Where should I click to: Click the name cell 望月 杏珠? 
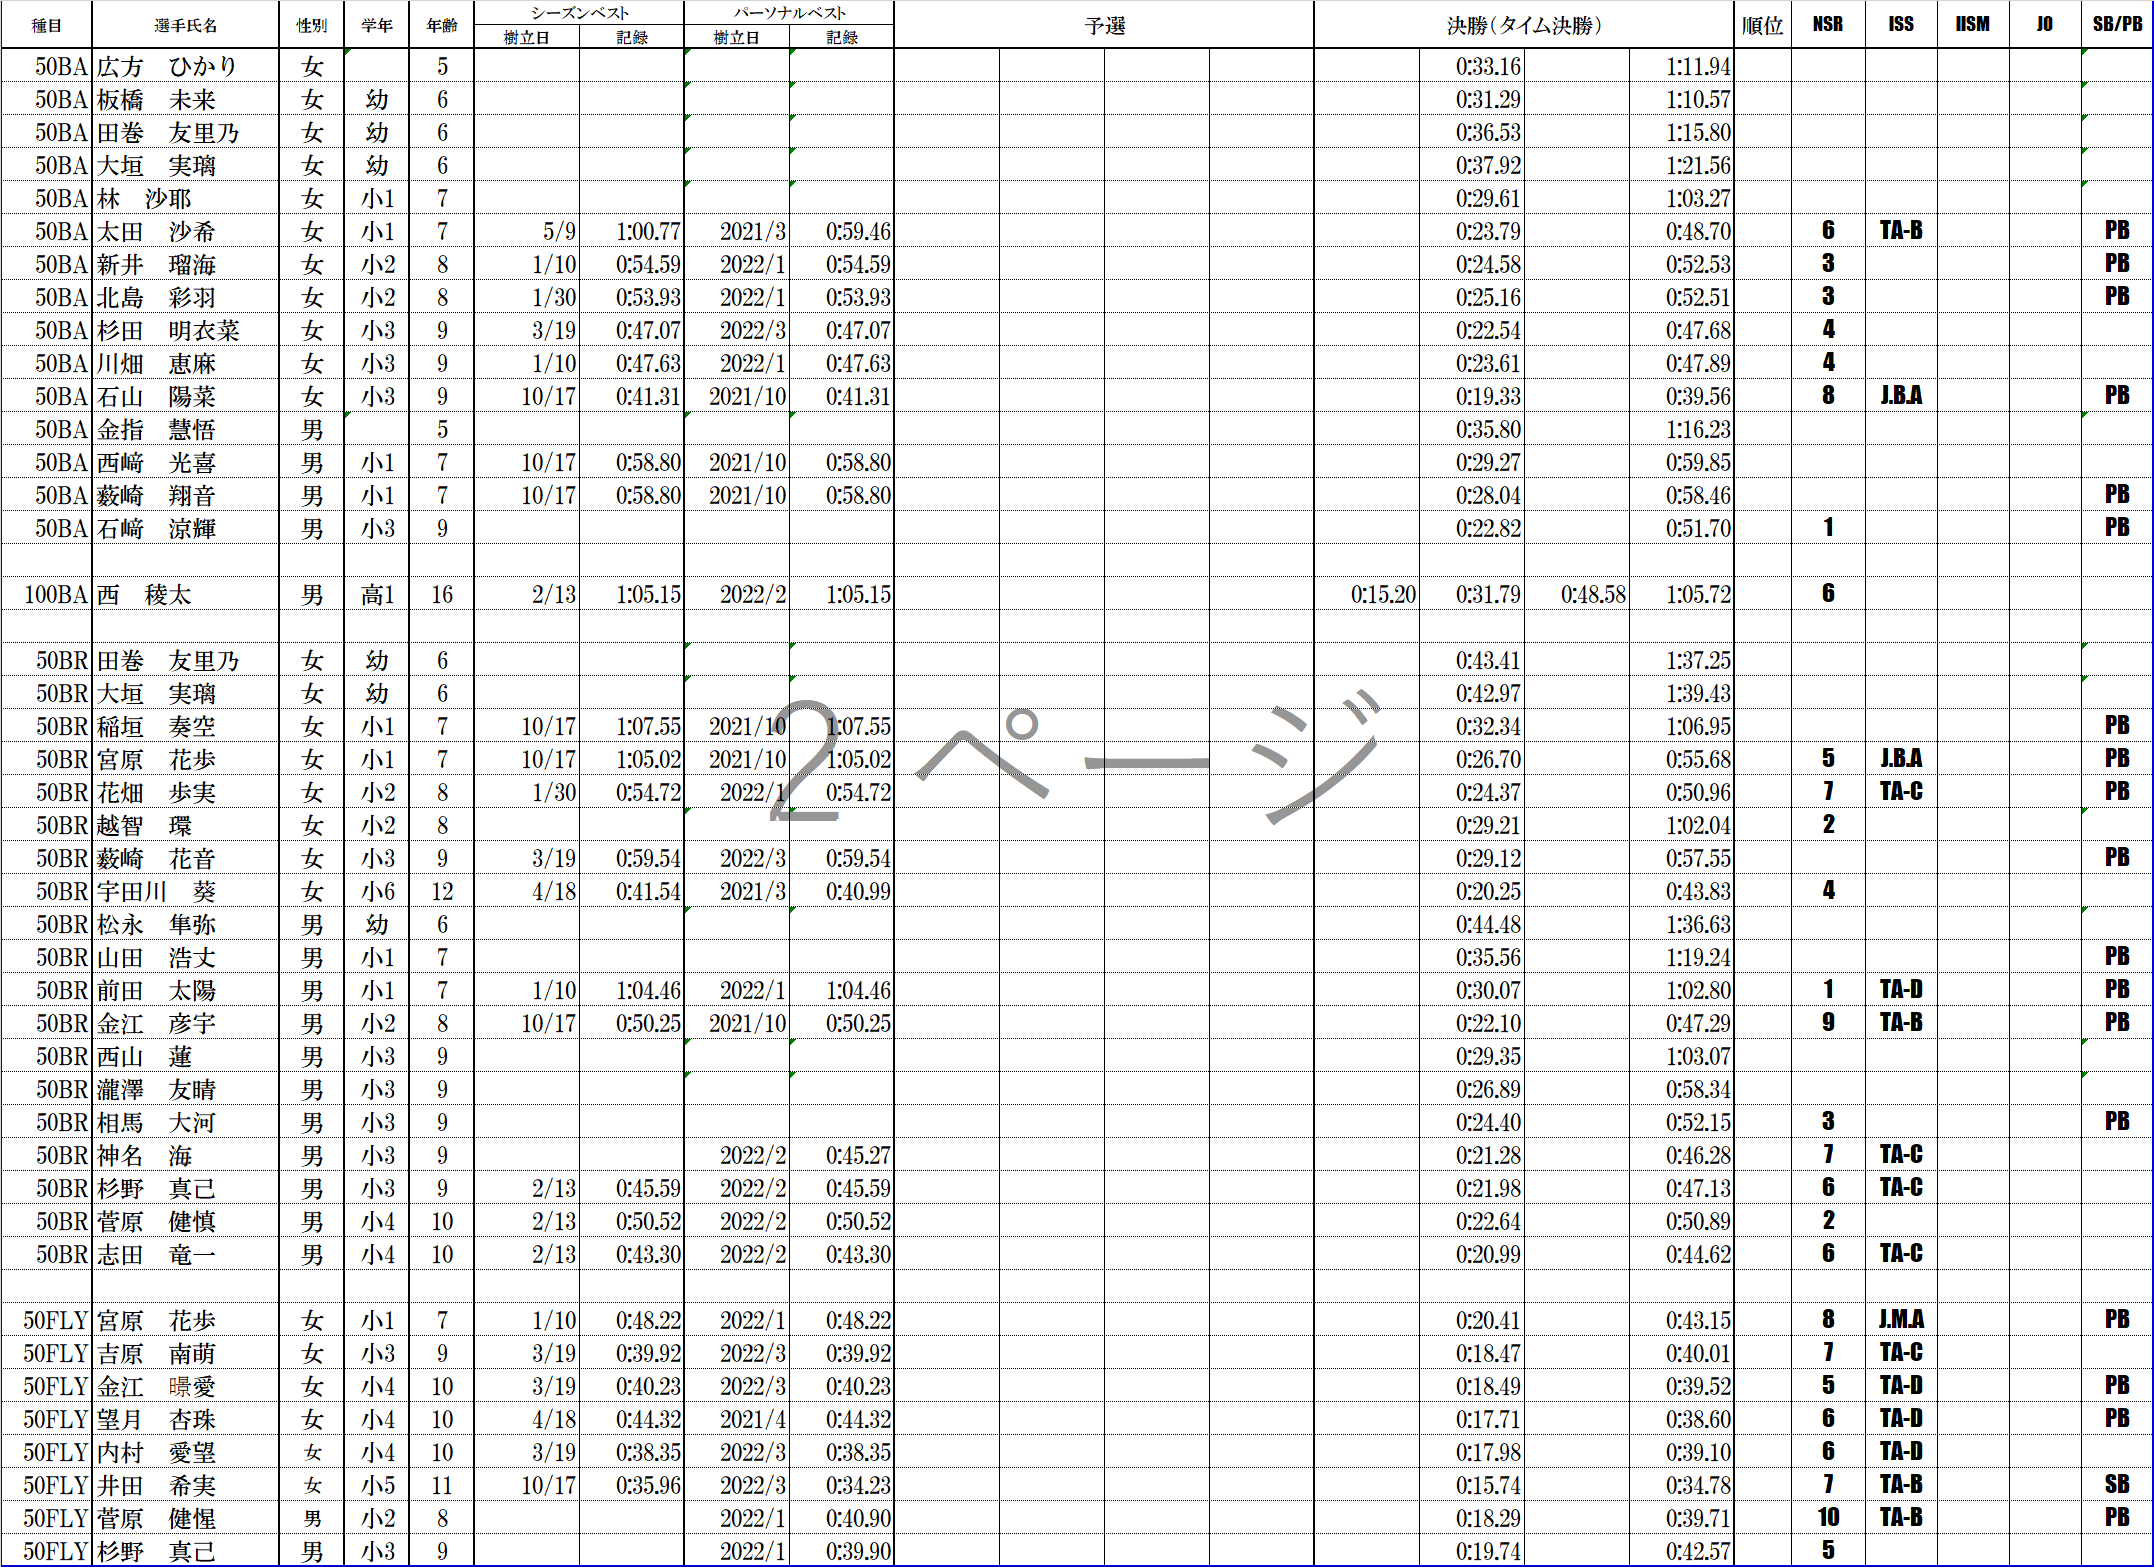click(x=185, y=1419)
